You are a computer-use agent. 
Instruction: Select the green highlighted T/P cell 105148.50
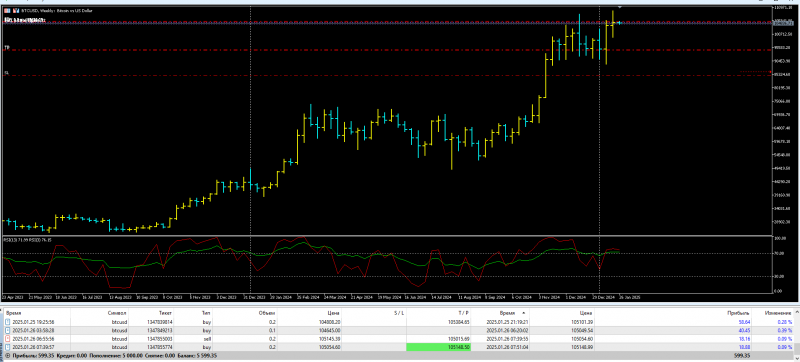point(438,347)
